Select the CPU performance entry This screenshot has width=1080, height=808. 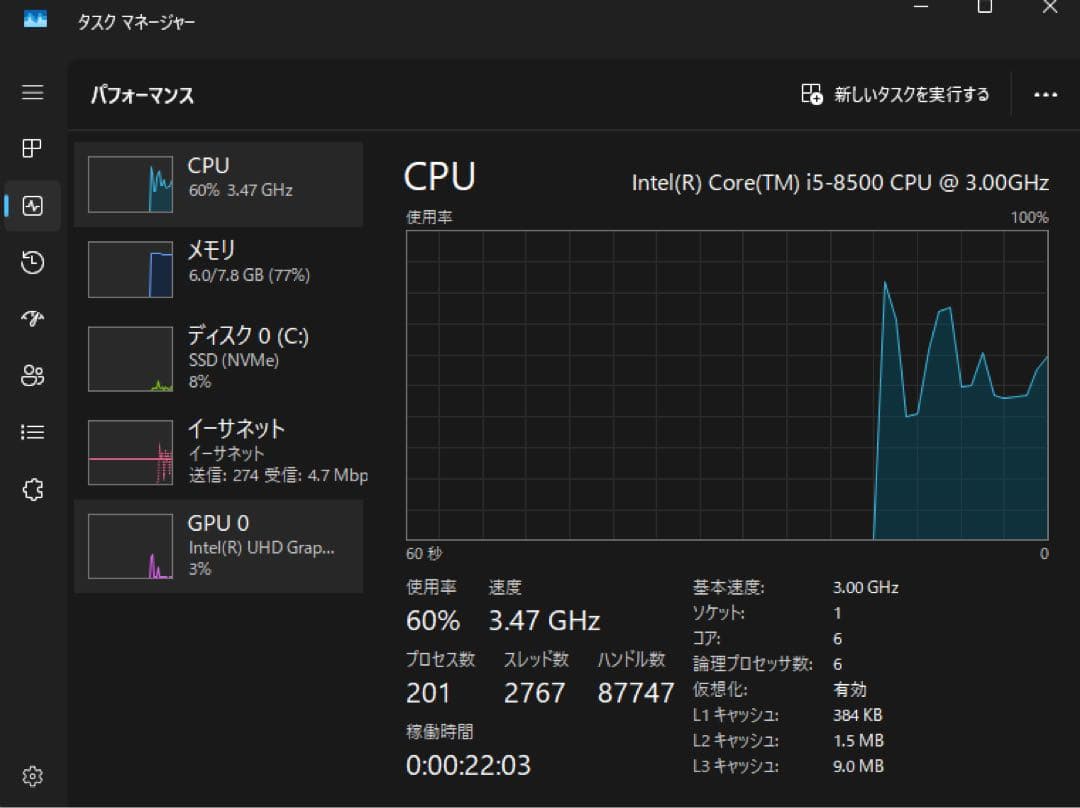[219, 184]
